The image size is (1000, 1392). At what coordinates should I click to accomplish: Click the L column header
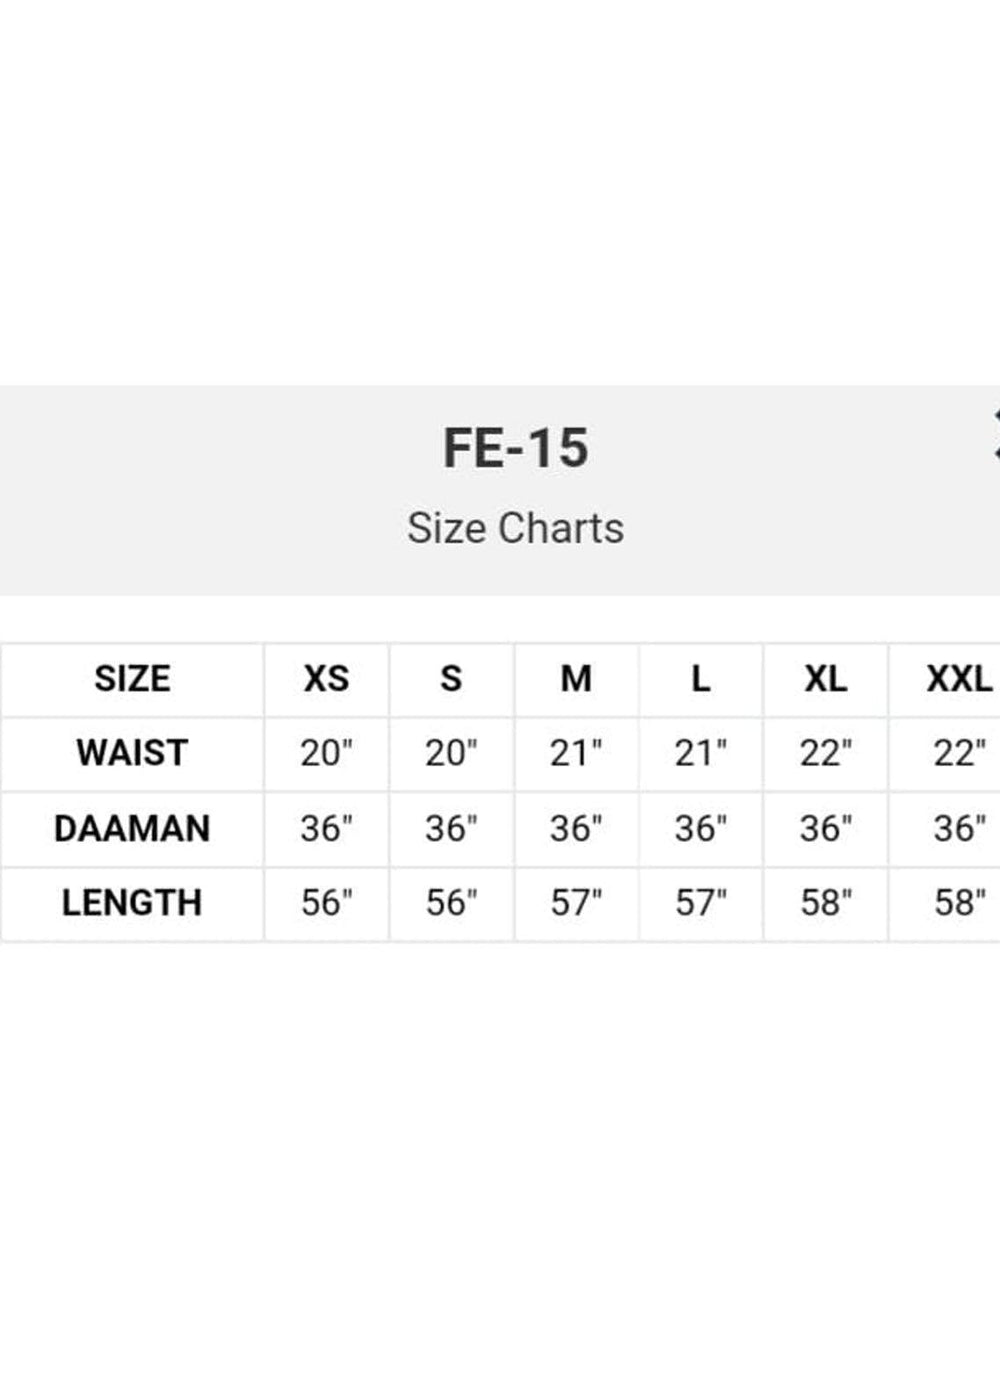(x=700, y=679)
